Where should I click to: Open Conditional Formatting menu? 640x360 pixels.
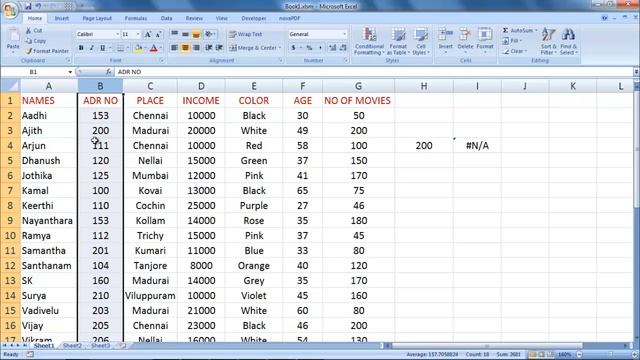point(369,41)
